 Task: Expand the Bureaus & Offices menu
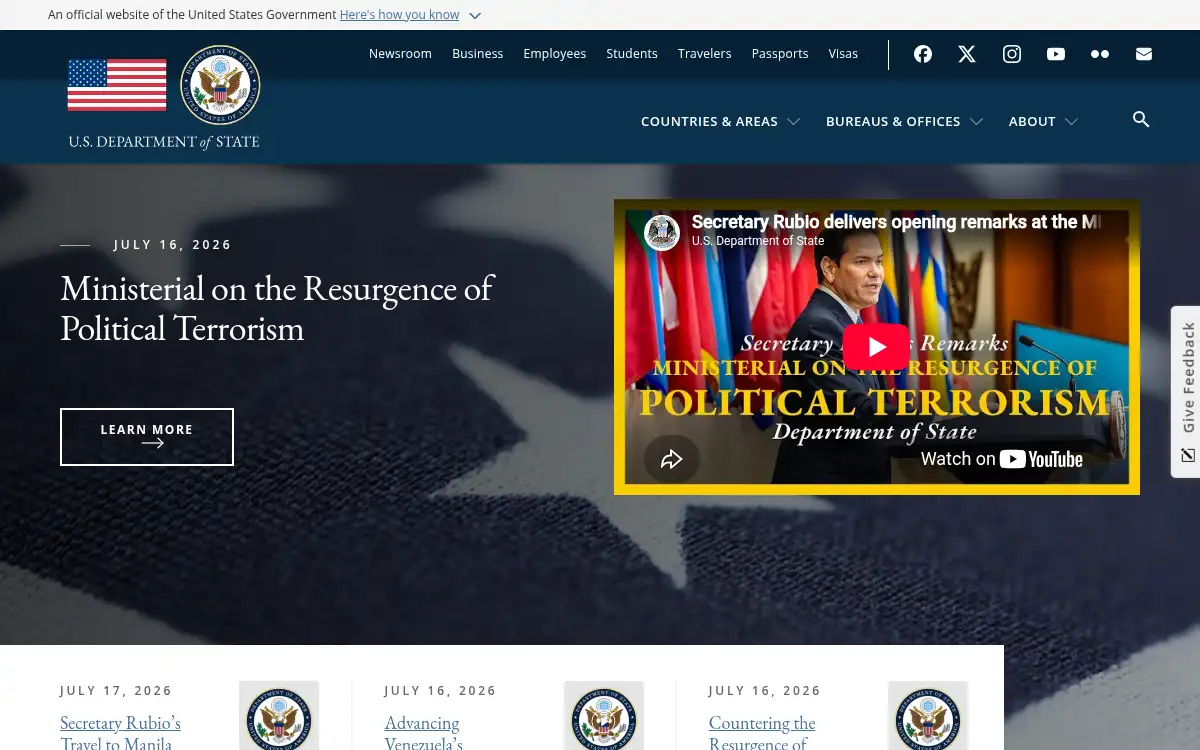[x=904, y=121]
